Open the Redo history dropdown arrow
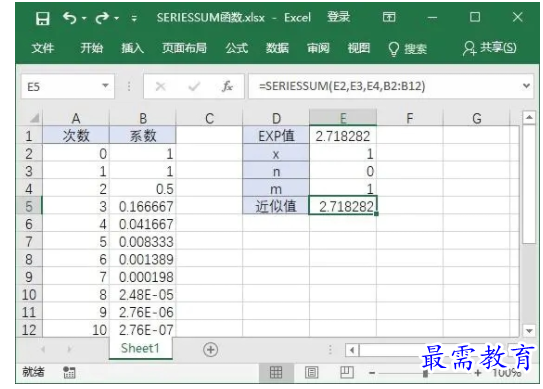 click(117, 18)
